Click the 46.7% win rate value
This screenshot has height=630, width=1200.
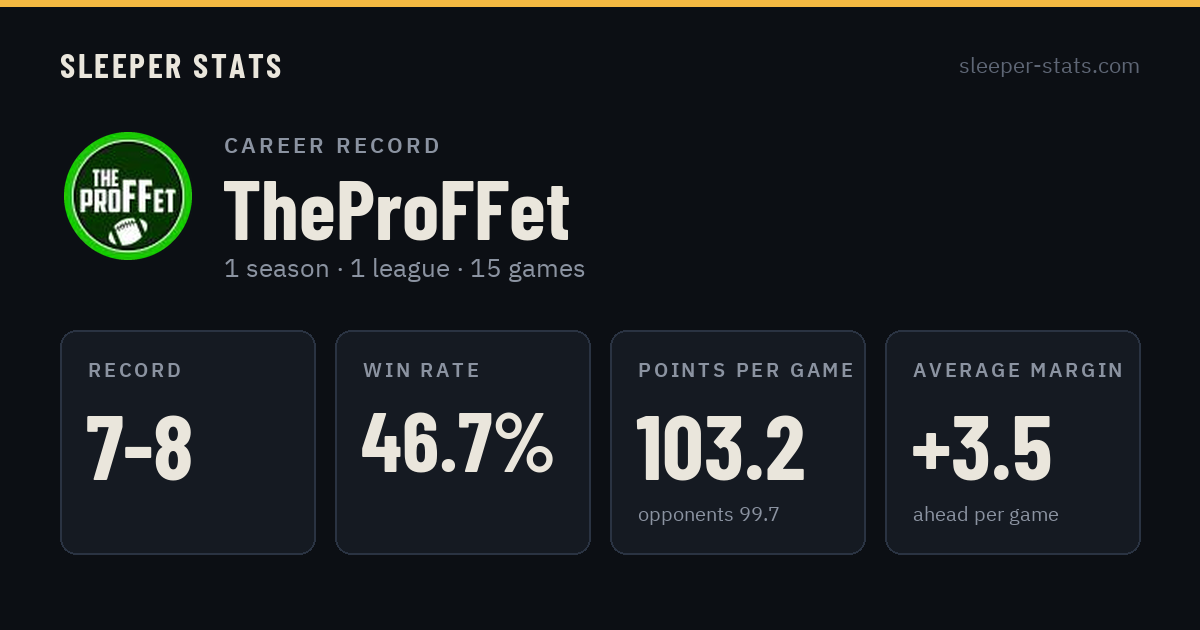[457, 443]
